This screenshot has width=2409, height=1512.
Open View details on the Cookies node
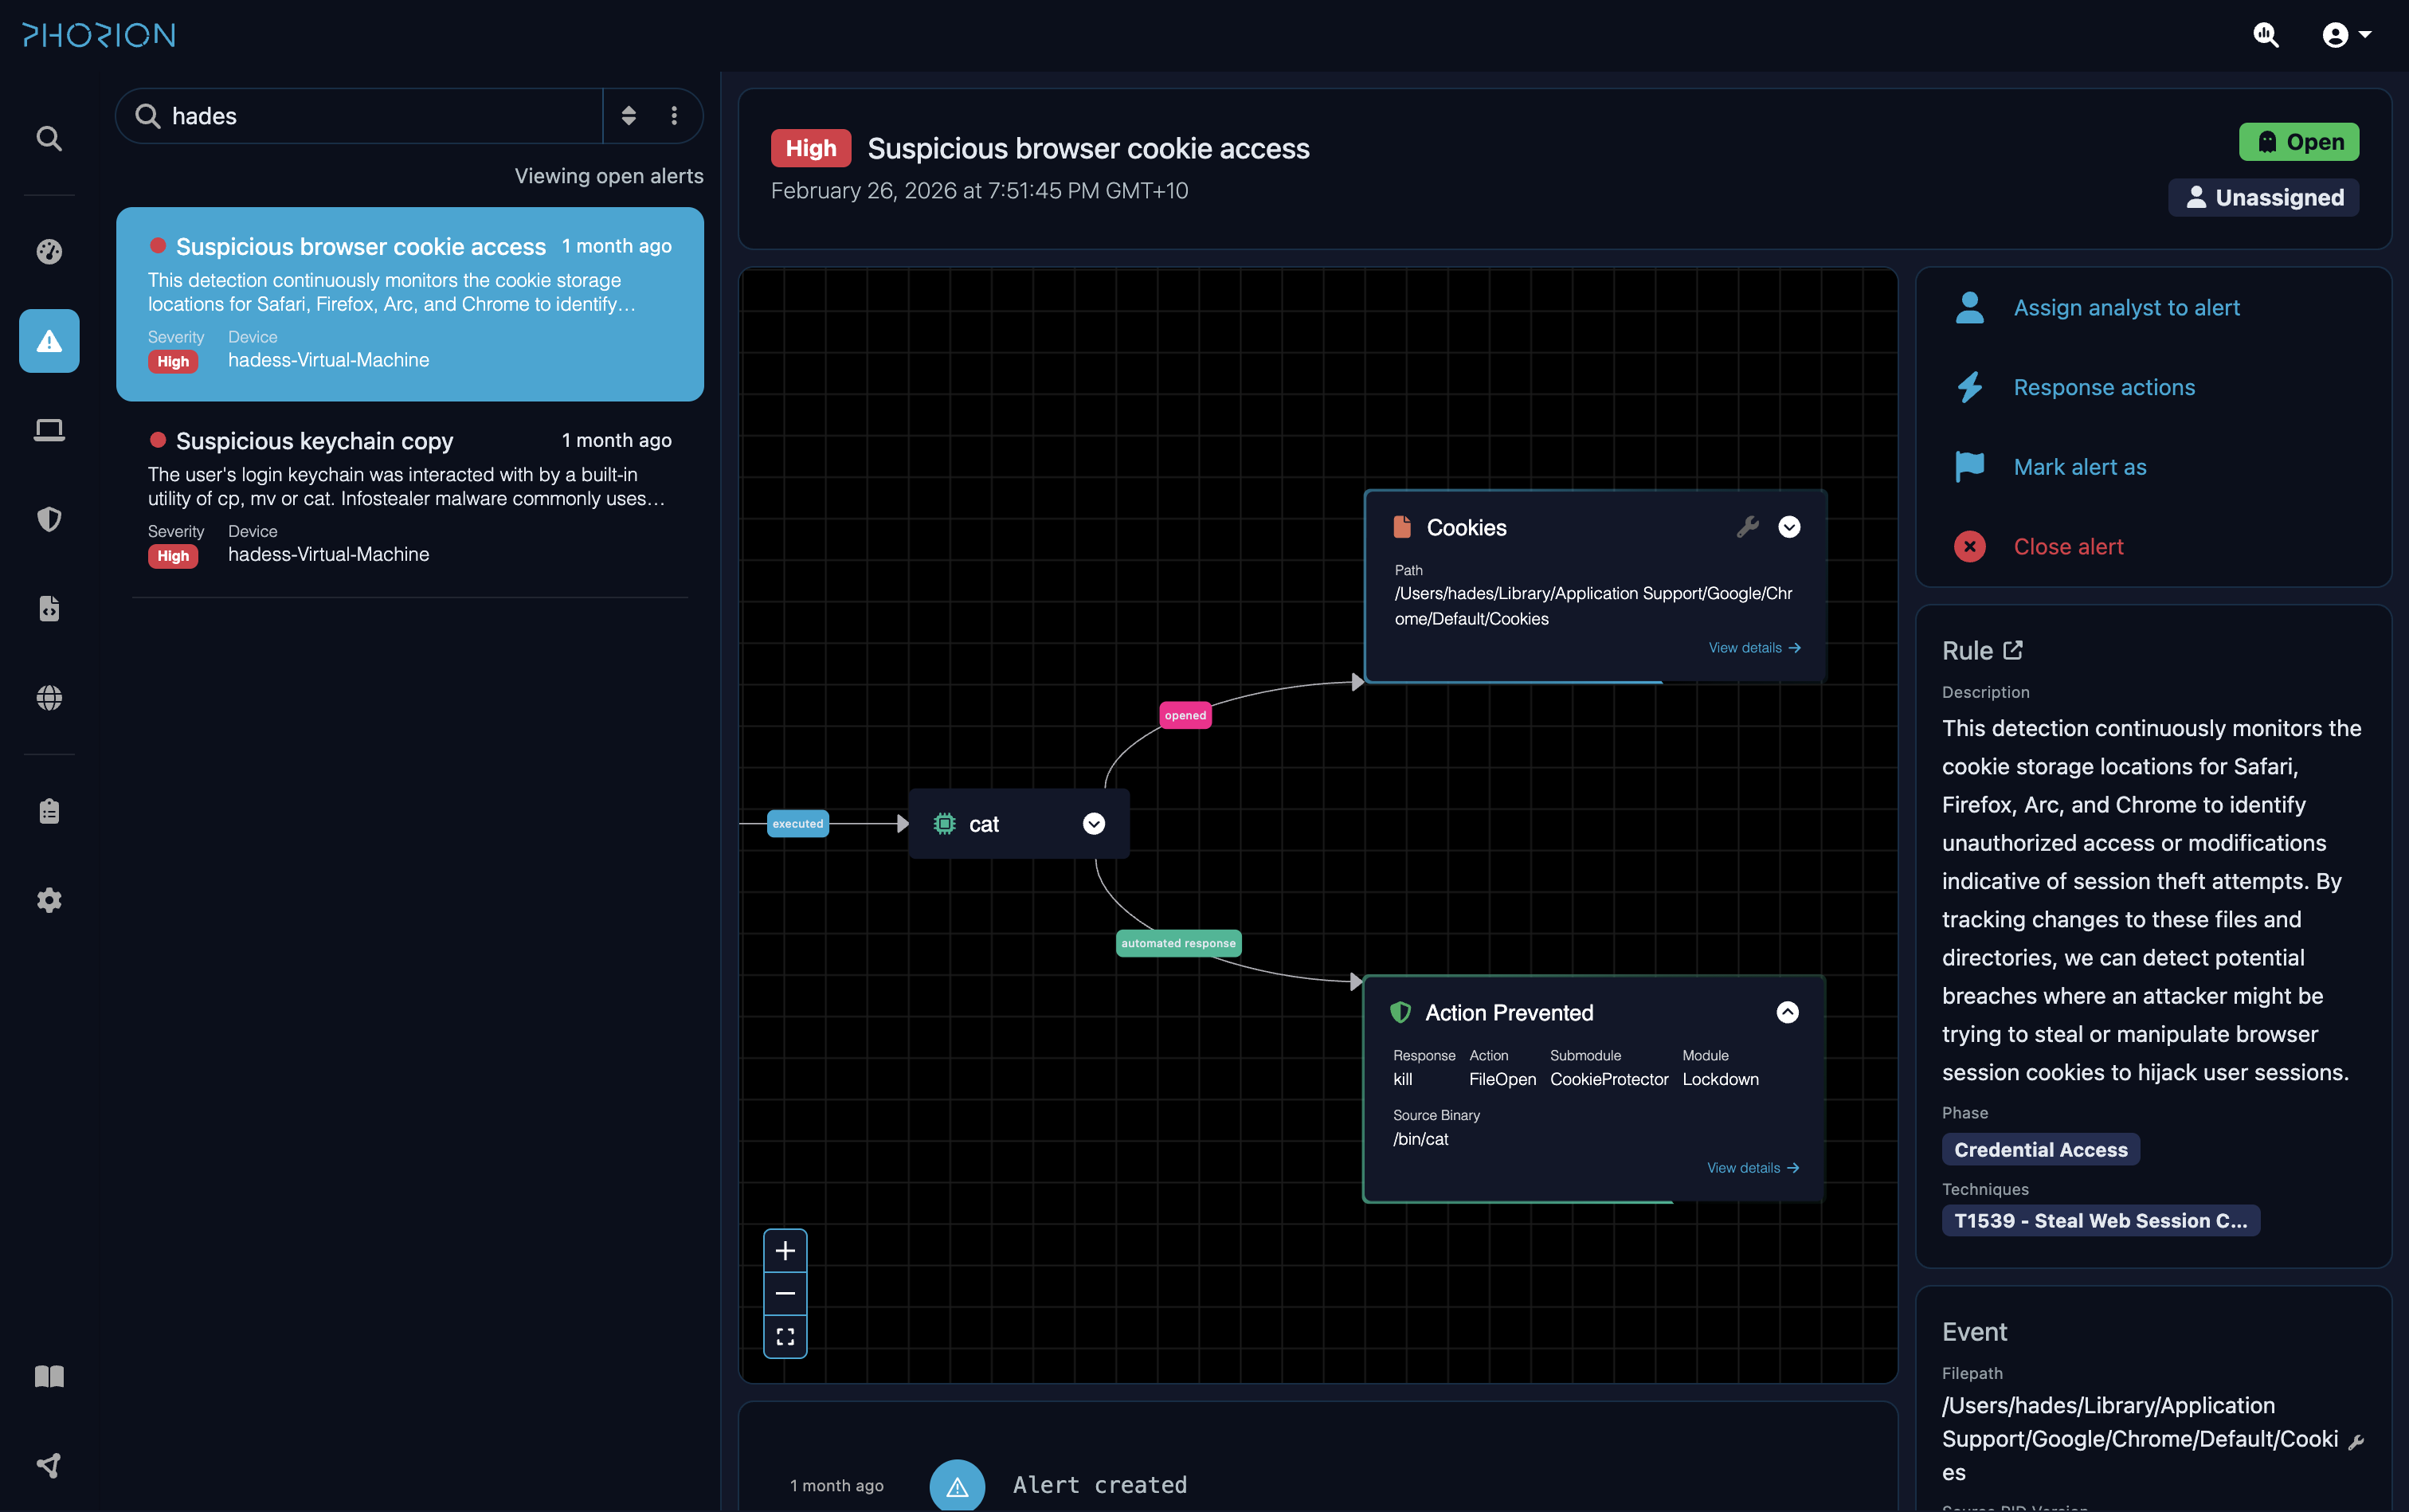(1753, 647)
